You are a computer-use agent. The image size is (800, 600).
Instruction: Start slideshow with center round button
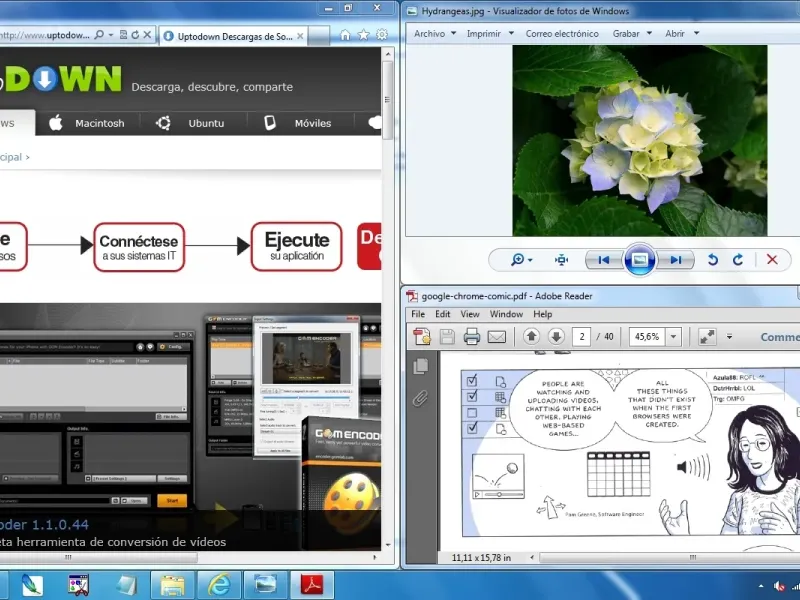pos(640,260)
